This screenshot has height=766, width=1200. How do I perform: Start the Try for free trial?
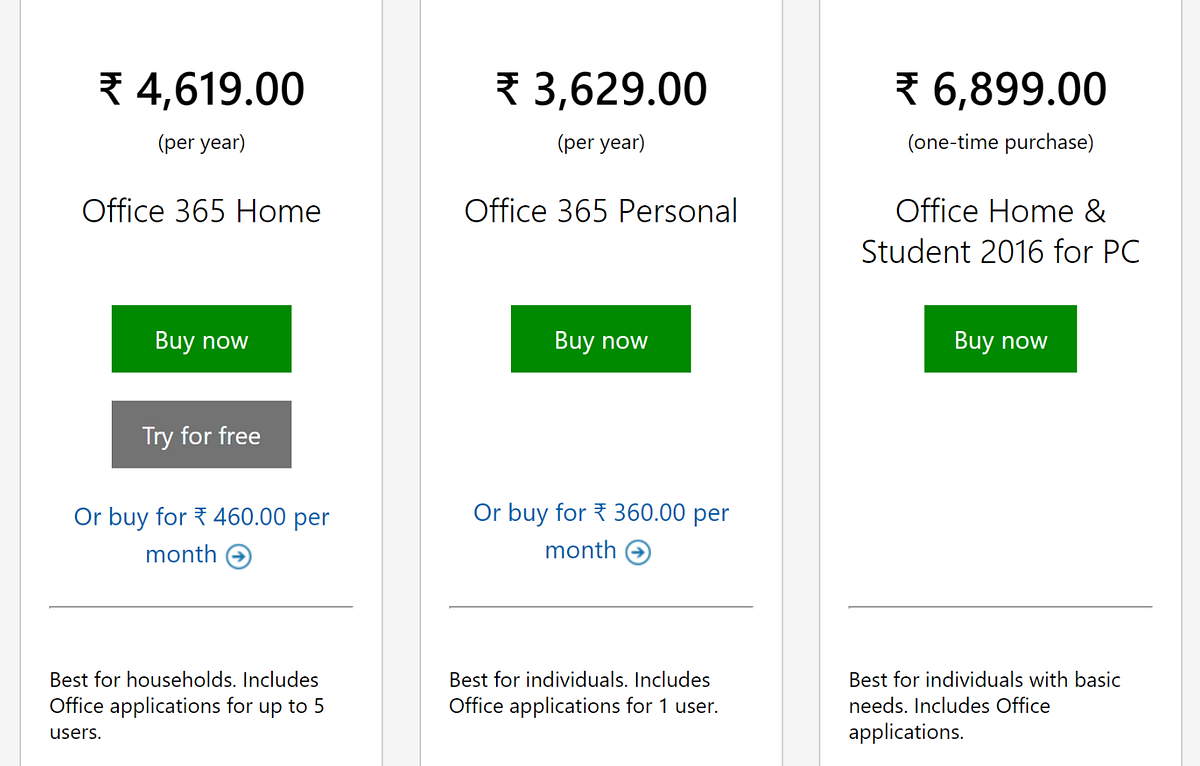[x=201, y=435]
